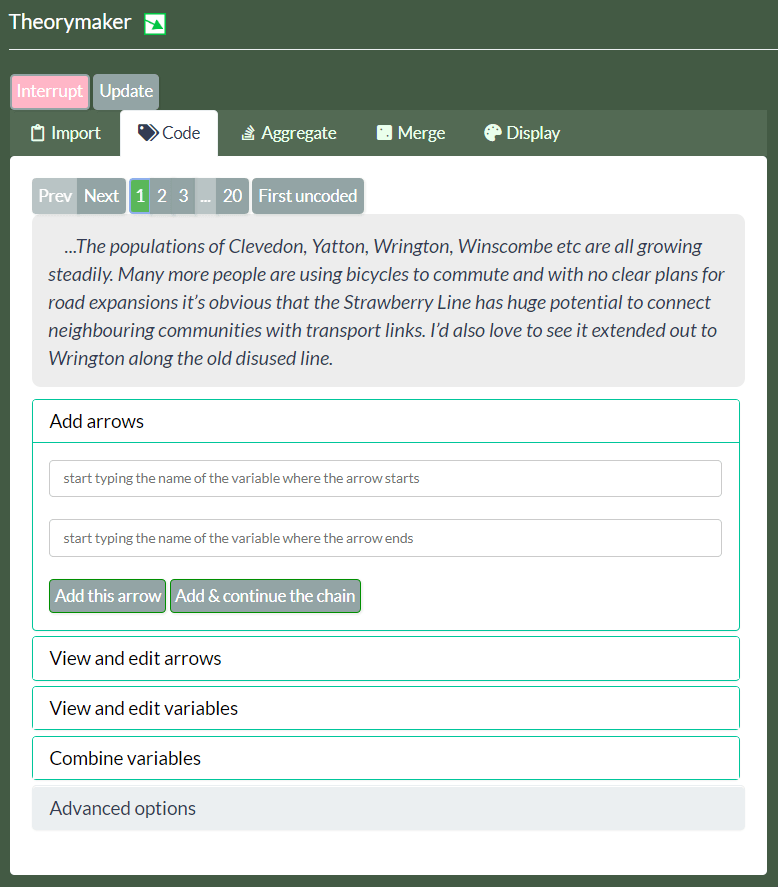The height and width of the screenshot is (887, 778).
Task: Advance to the Next statement
Action: pos(101,196)
